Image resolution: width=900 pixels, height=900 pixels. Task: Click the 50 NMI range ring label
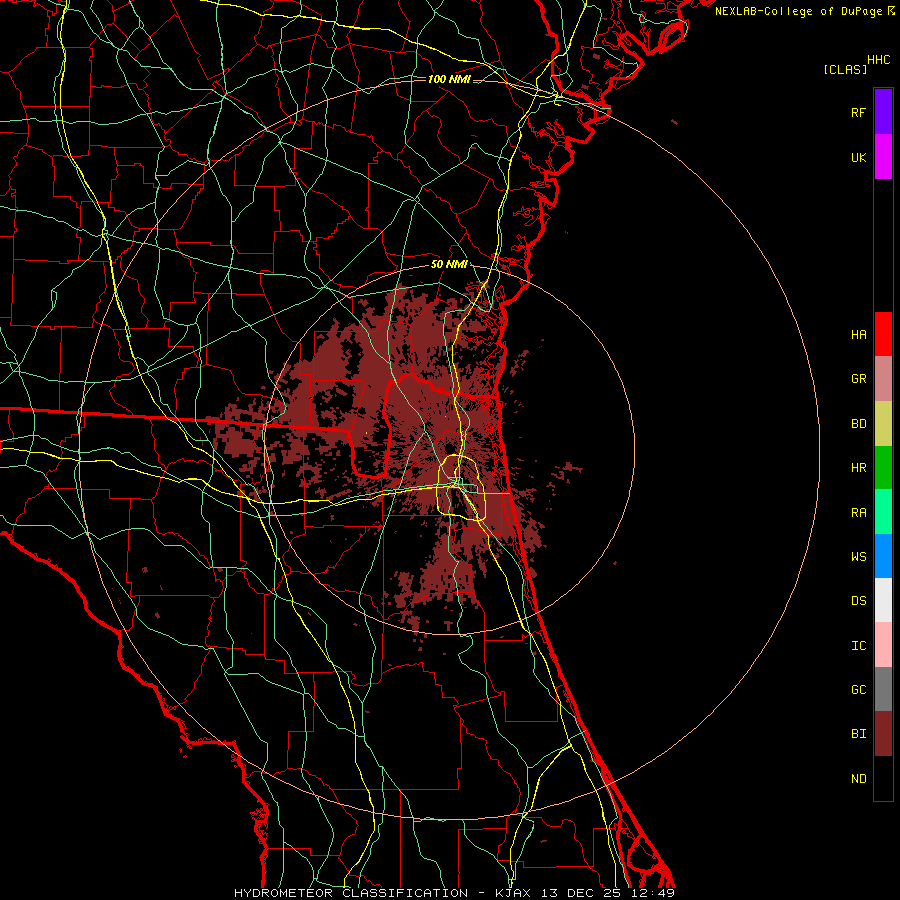pyautogui.click(x=449, y=264)
